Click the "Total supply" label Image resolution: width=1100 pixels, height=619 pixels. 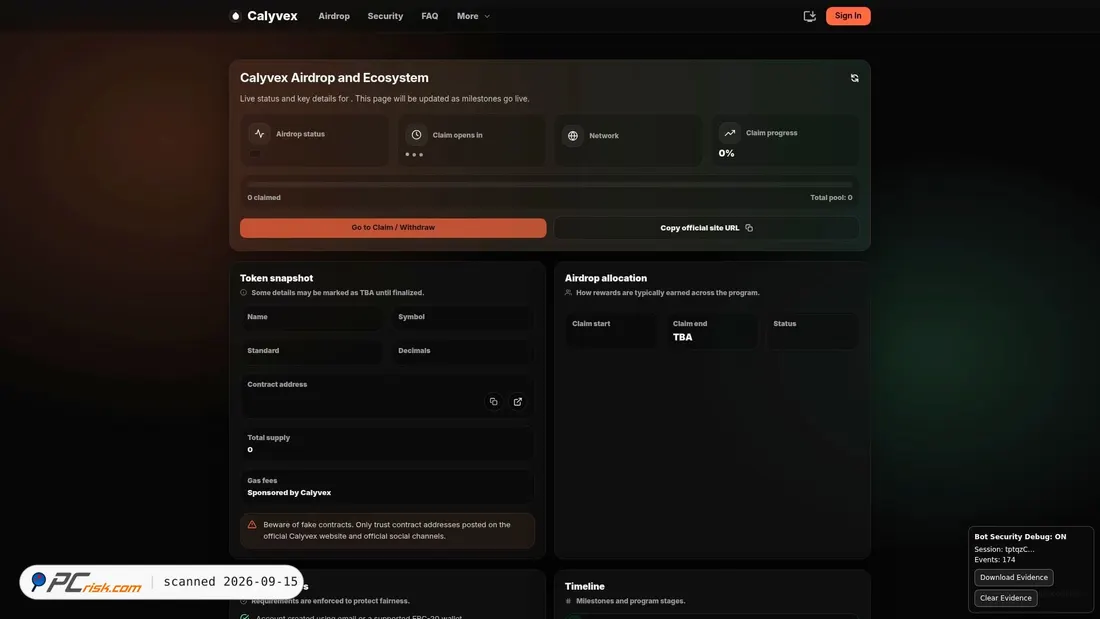coord(269,437)
